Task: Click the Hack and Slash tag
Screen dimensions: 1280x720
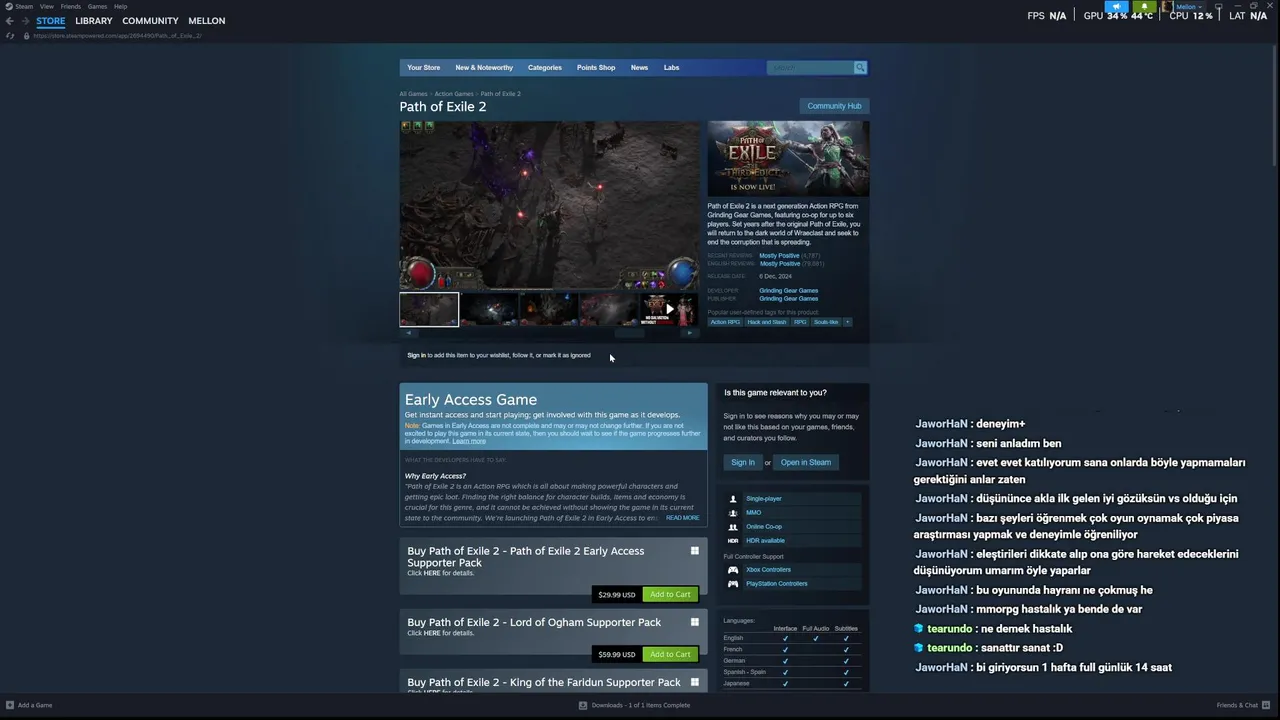Action: point(767,322)
